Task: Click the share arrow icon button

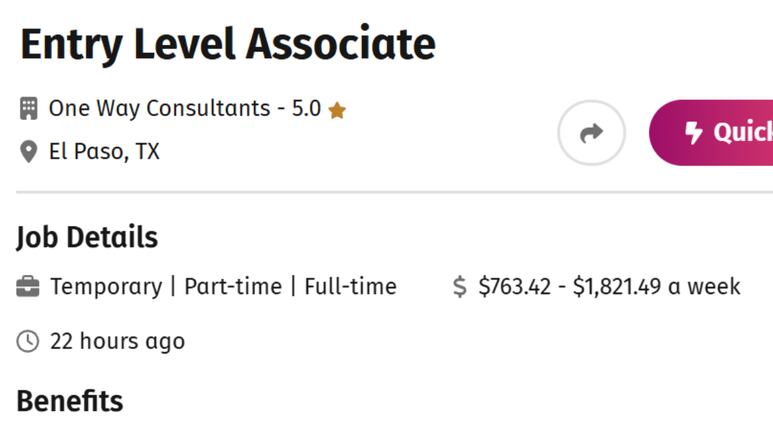Action: (591, 133)
